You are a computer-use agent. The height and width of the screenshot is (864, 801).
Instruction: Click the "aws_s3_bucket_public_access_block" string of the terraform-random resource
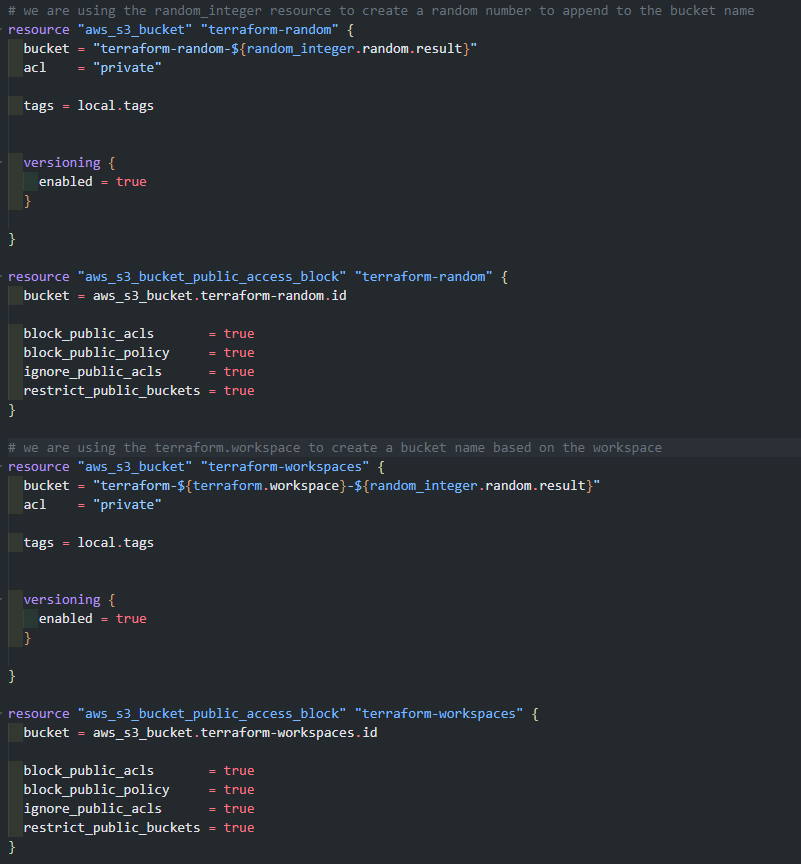coord(212,277)
